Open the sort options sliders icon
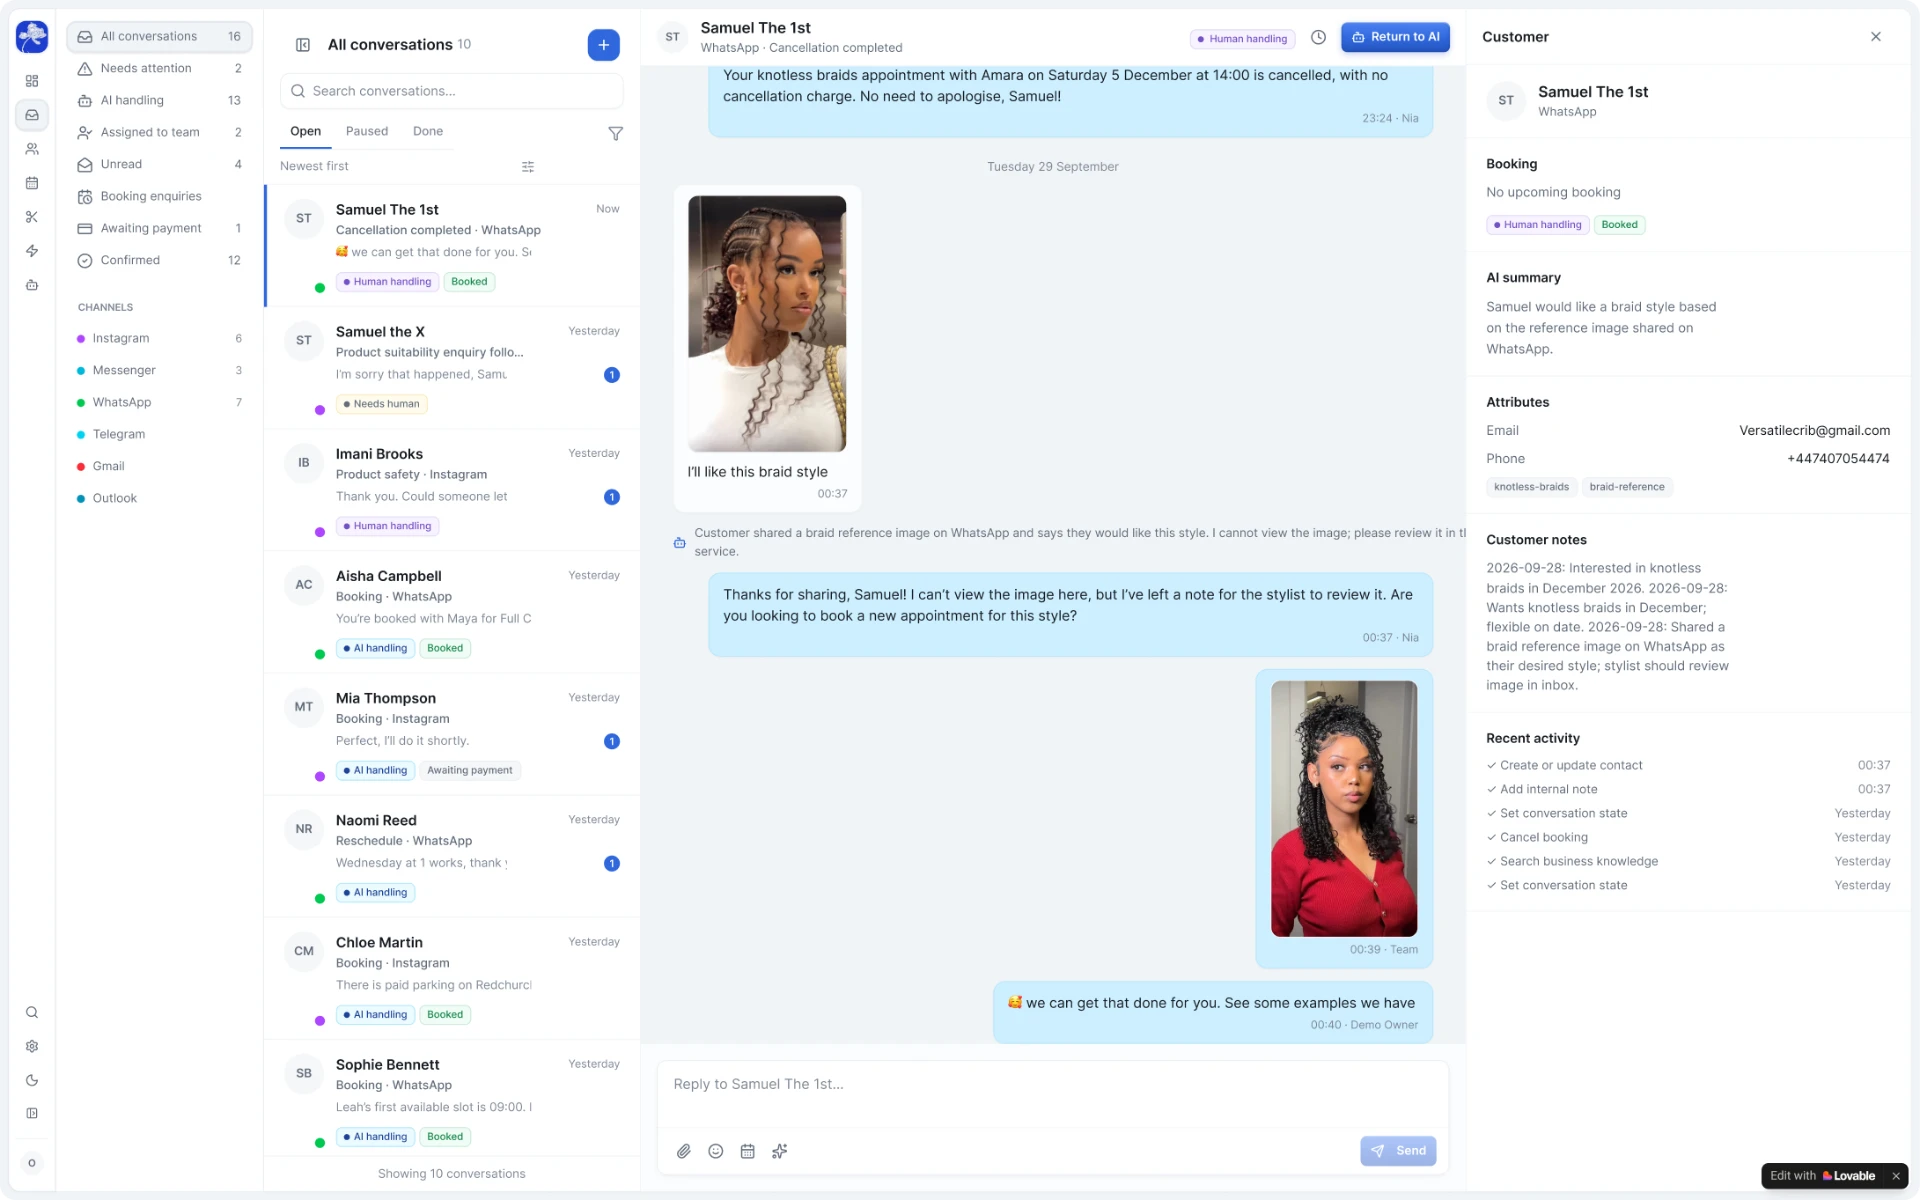 coord(528,167)
